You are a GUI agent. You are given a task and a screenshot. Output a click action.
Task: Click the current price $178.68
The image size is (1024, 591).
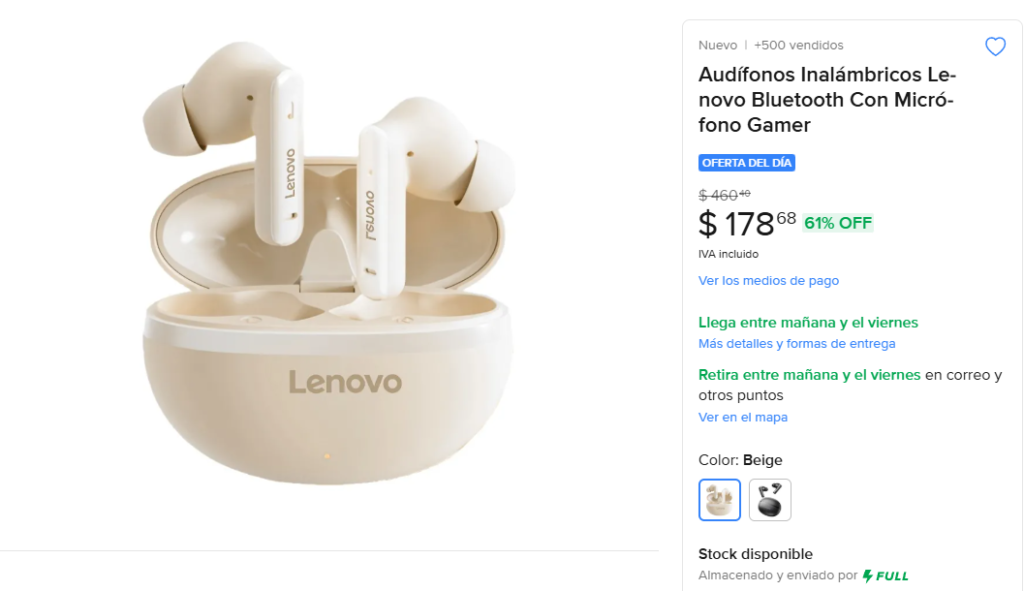(x=746, y=223)
